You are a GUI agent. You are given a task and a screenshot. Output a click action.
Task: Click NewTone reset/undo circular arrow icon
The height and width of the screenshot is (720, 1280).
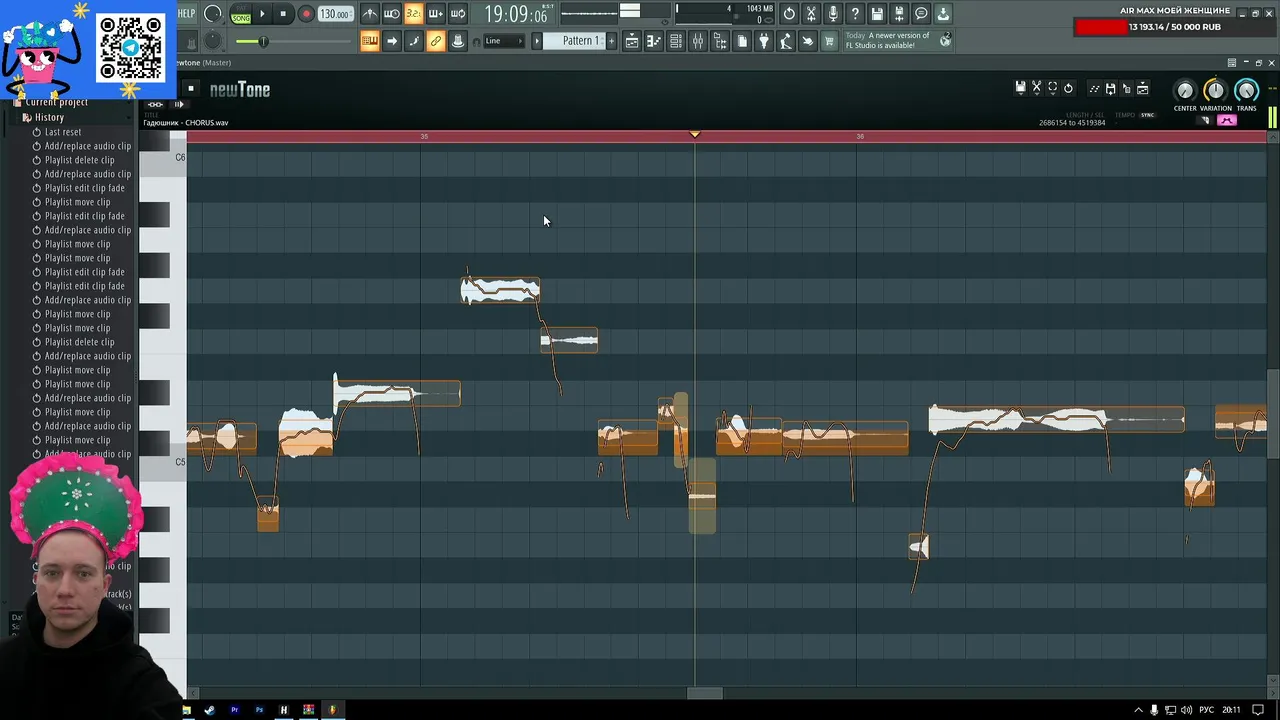(x=1068, y=88)
